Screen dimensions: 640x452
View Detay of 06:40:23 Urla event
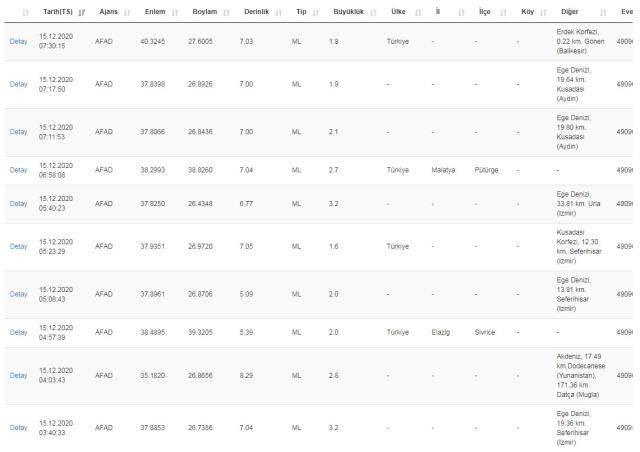pyautogui.click(x=18, y=203)
